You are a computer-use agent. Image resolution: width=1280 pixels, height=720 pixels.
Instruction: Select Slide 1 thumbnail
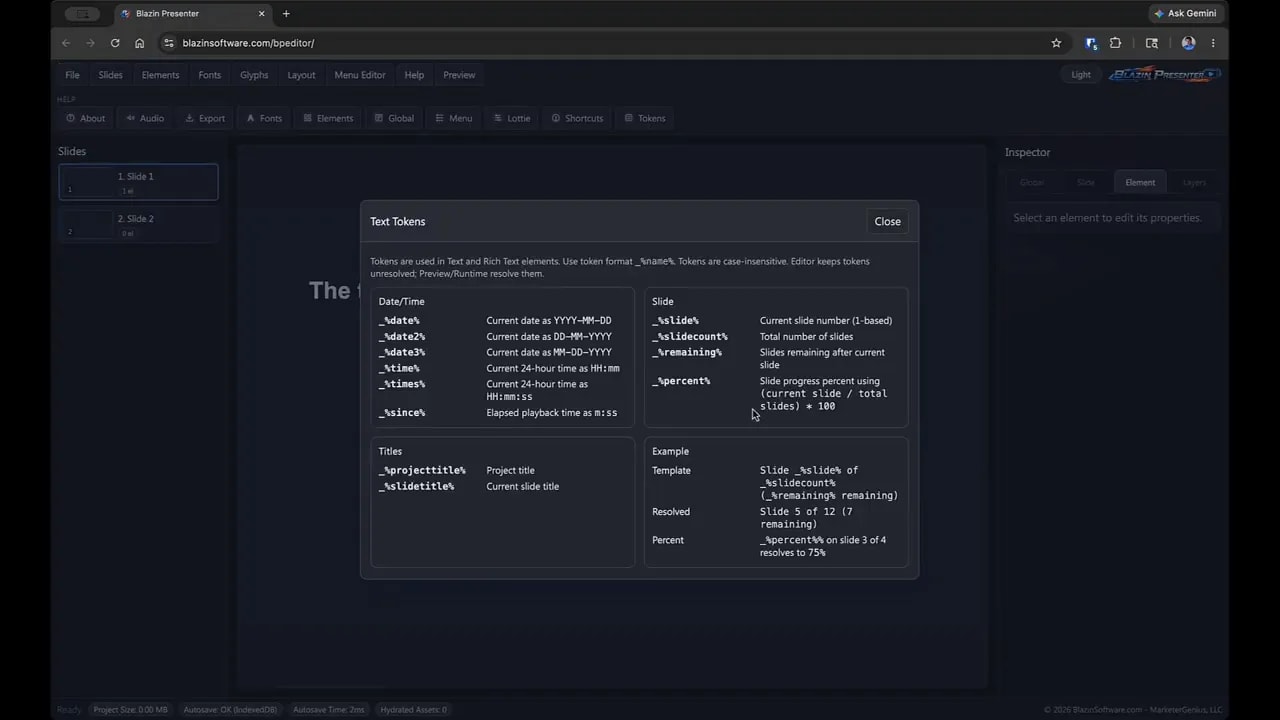pos(138,182)
